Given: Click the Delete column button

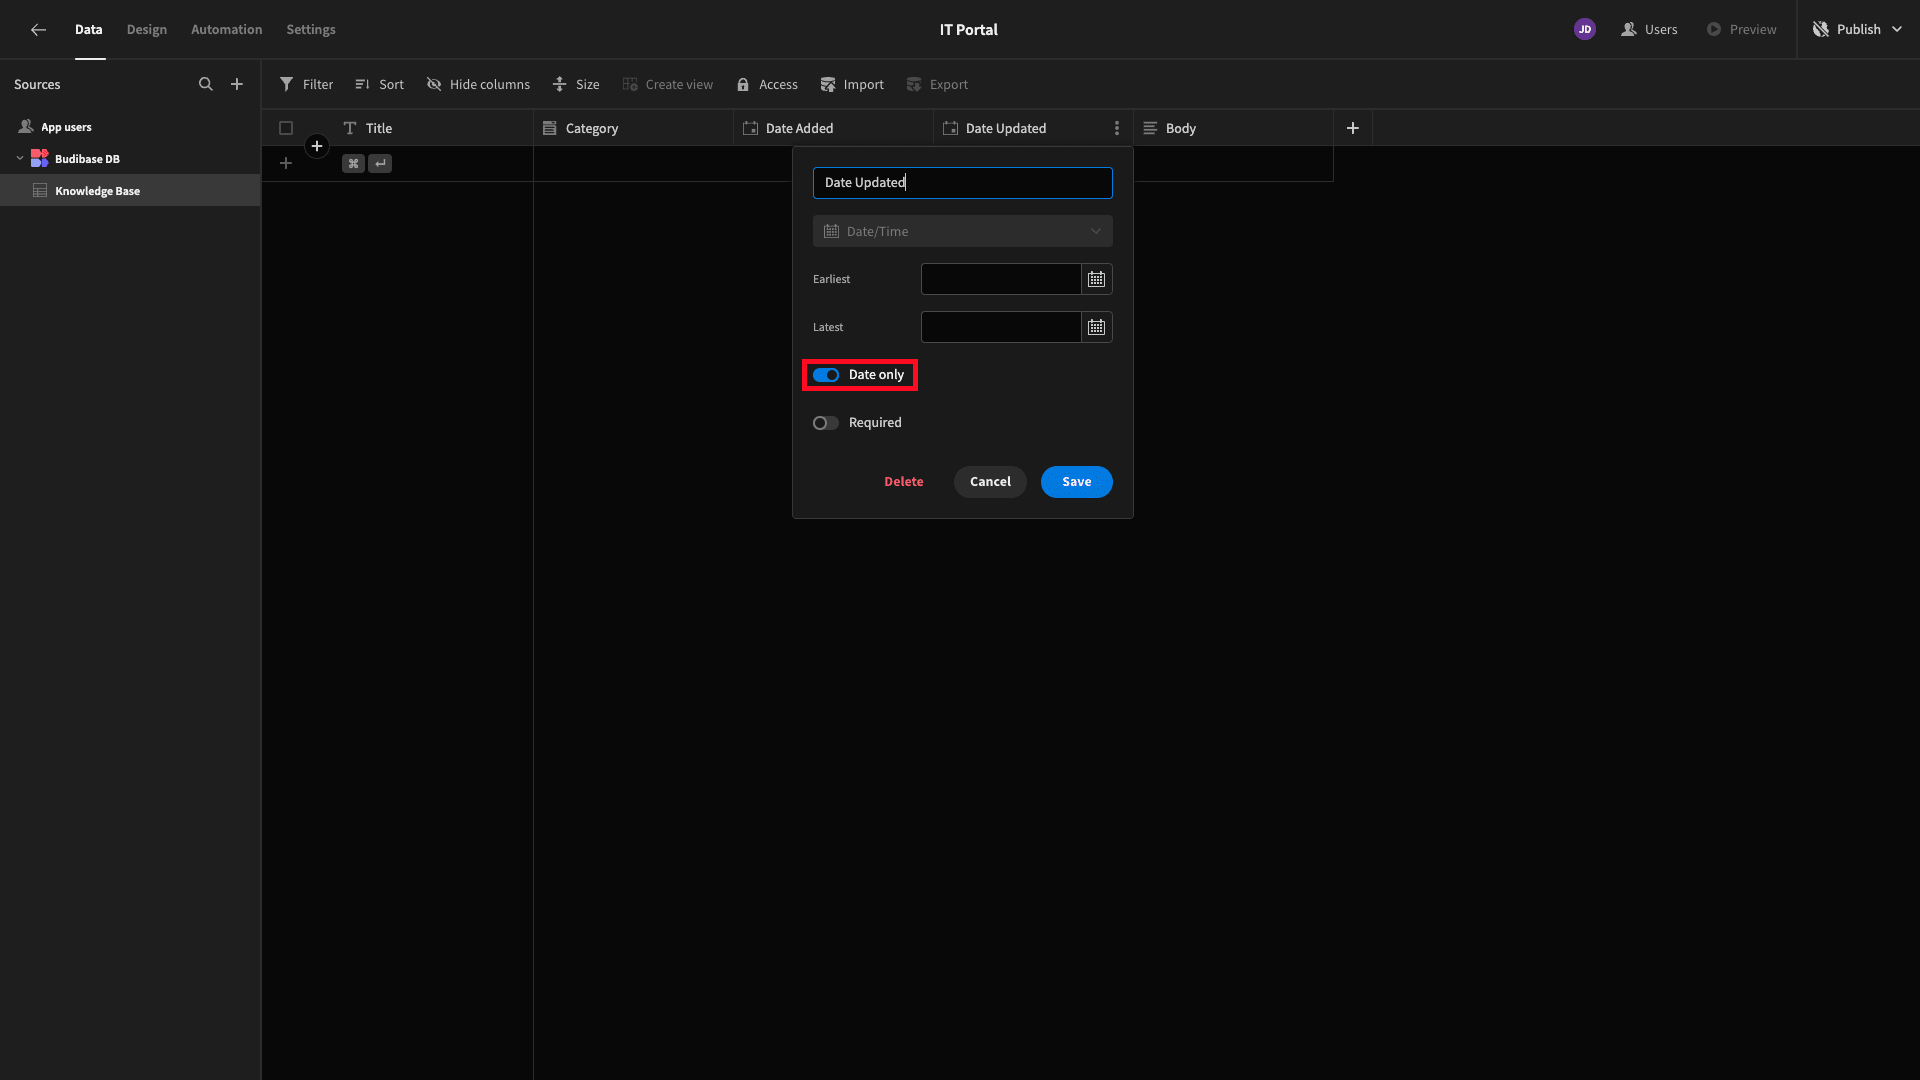Looking at the screenshot, I should tap(904, 482).
